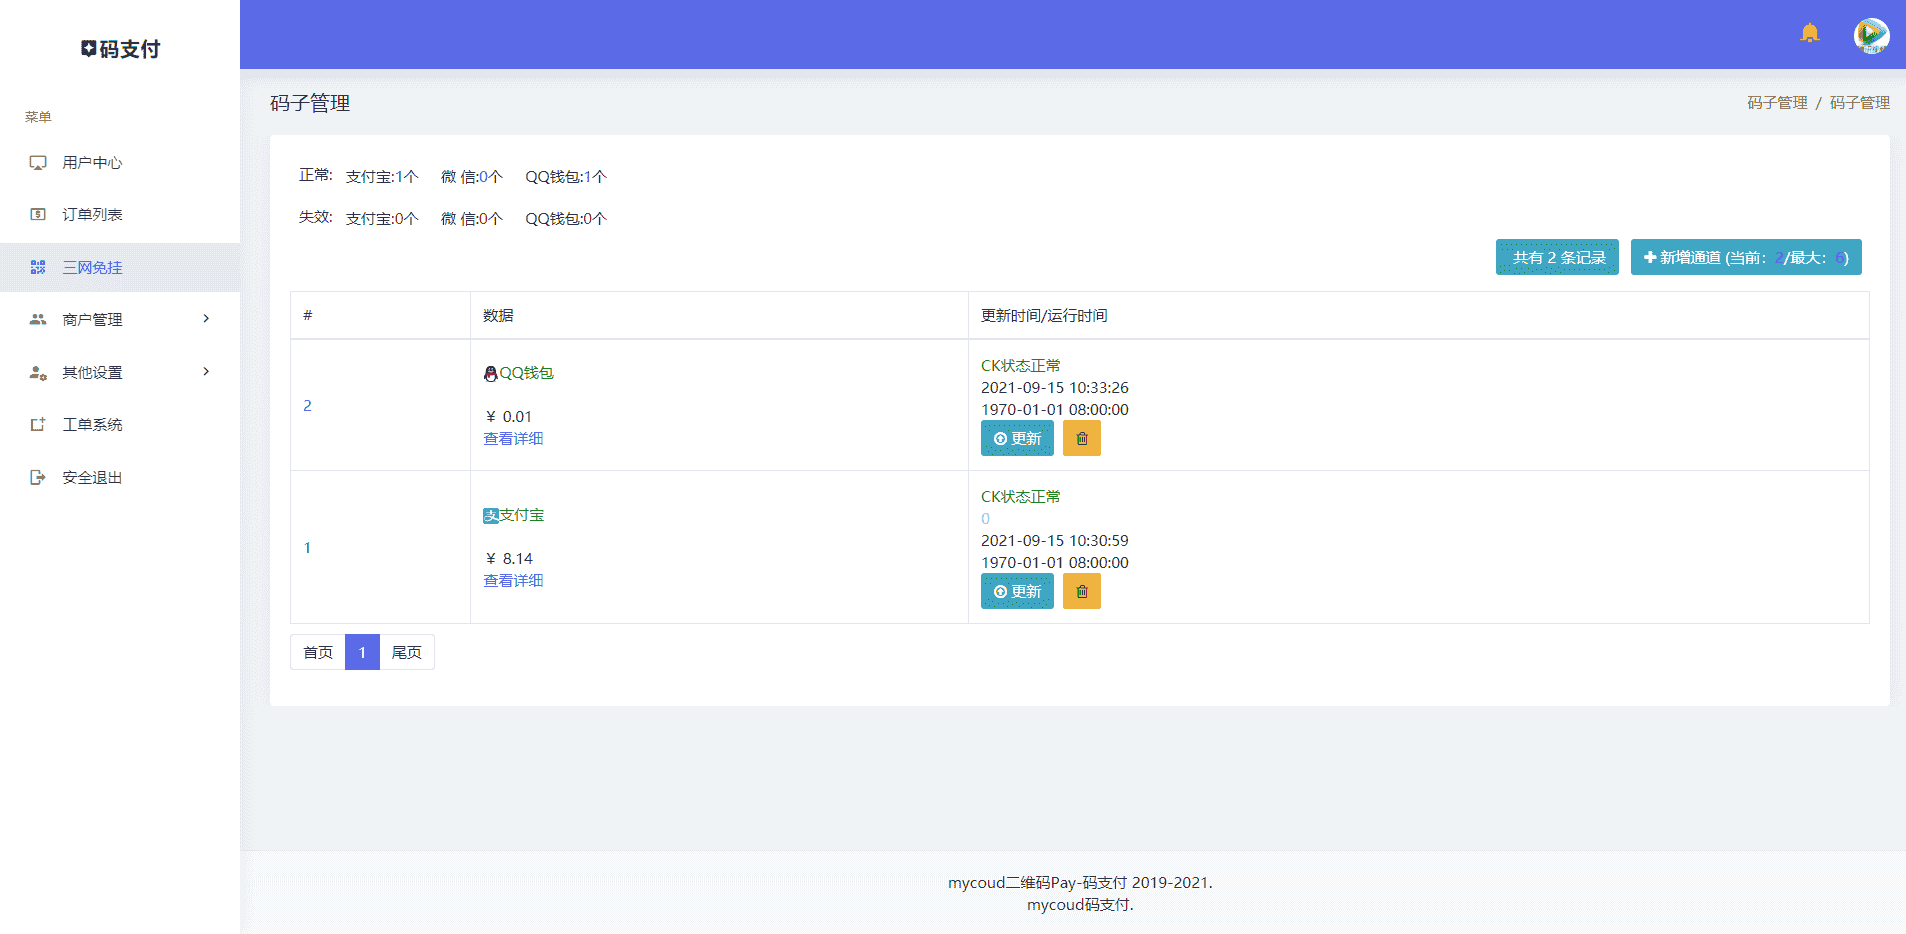Click the notification bell icon
Image resolution: width=1906 pixels, height=934 pixels.
1809,33
